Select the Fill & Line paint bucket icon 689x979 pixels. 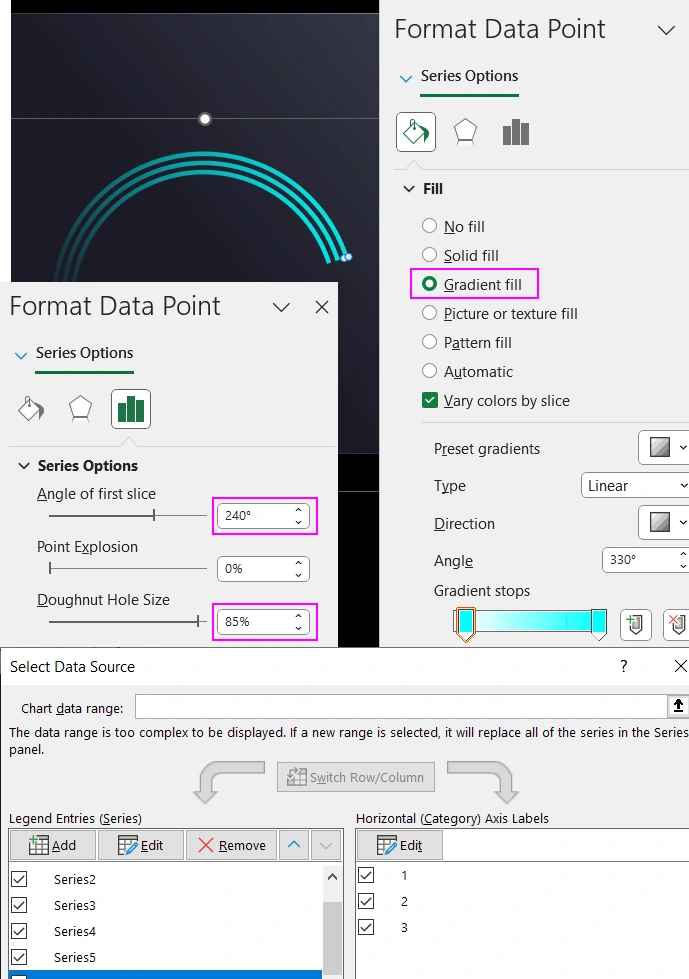[x=415, y=131]
